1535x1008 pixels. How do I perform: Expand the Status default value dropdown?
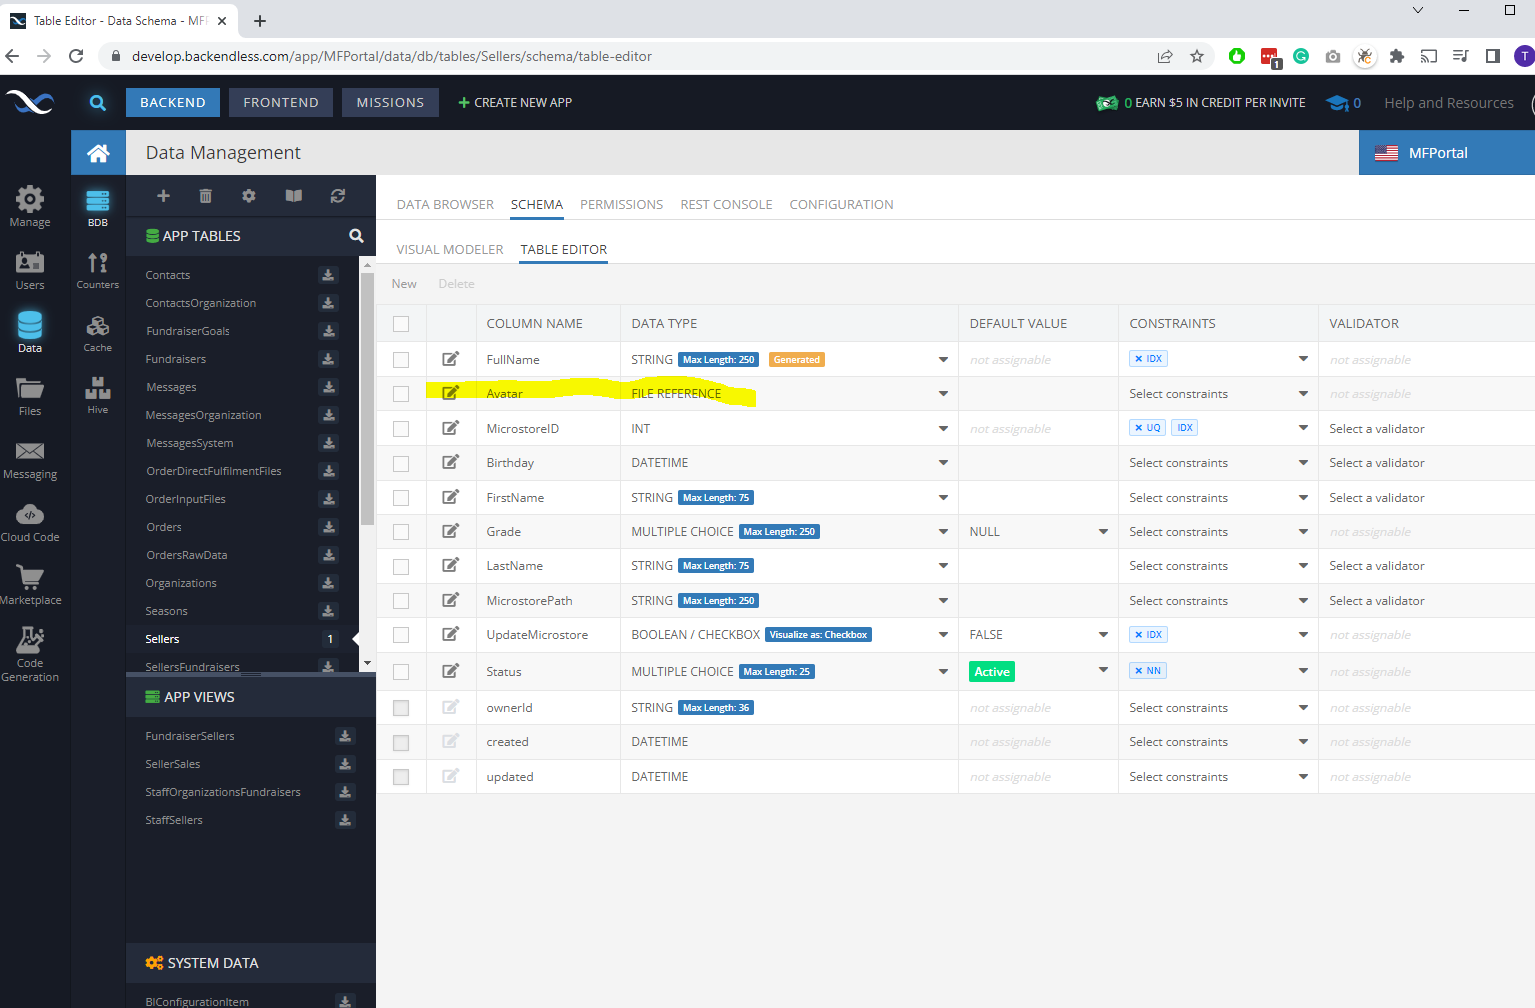coord(1103,670)
